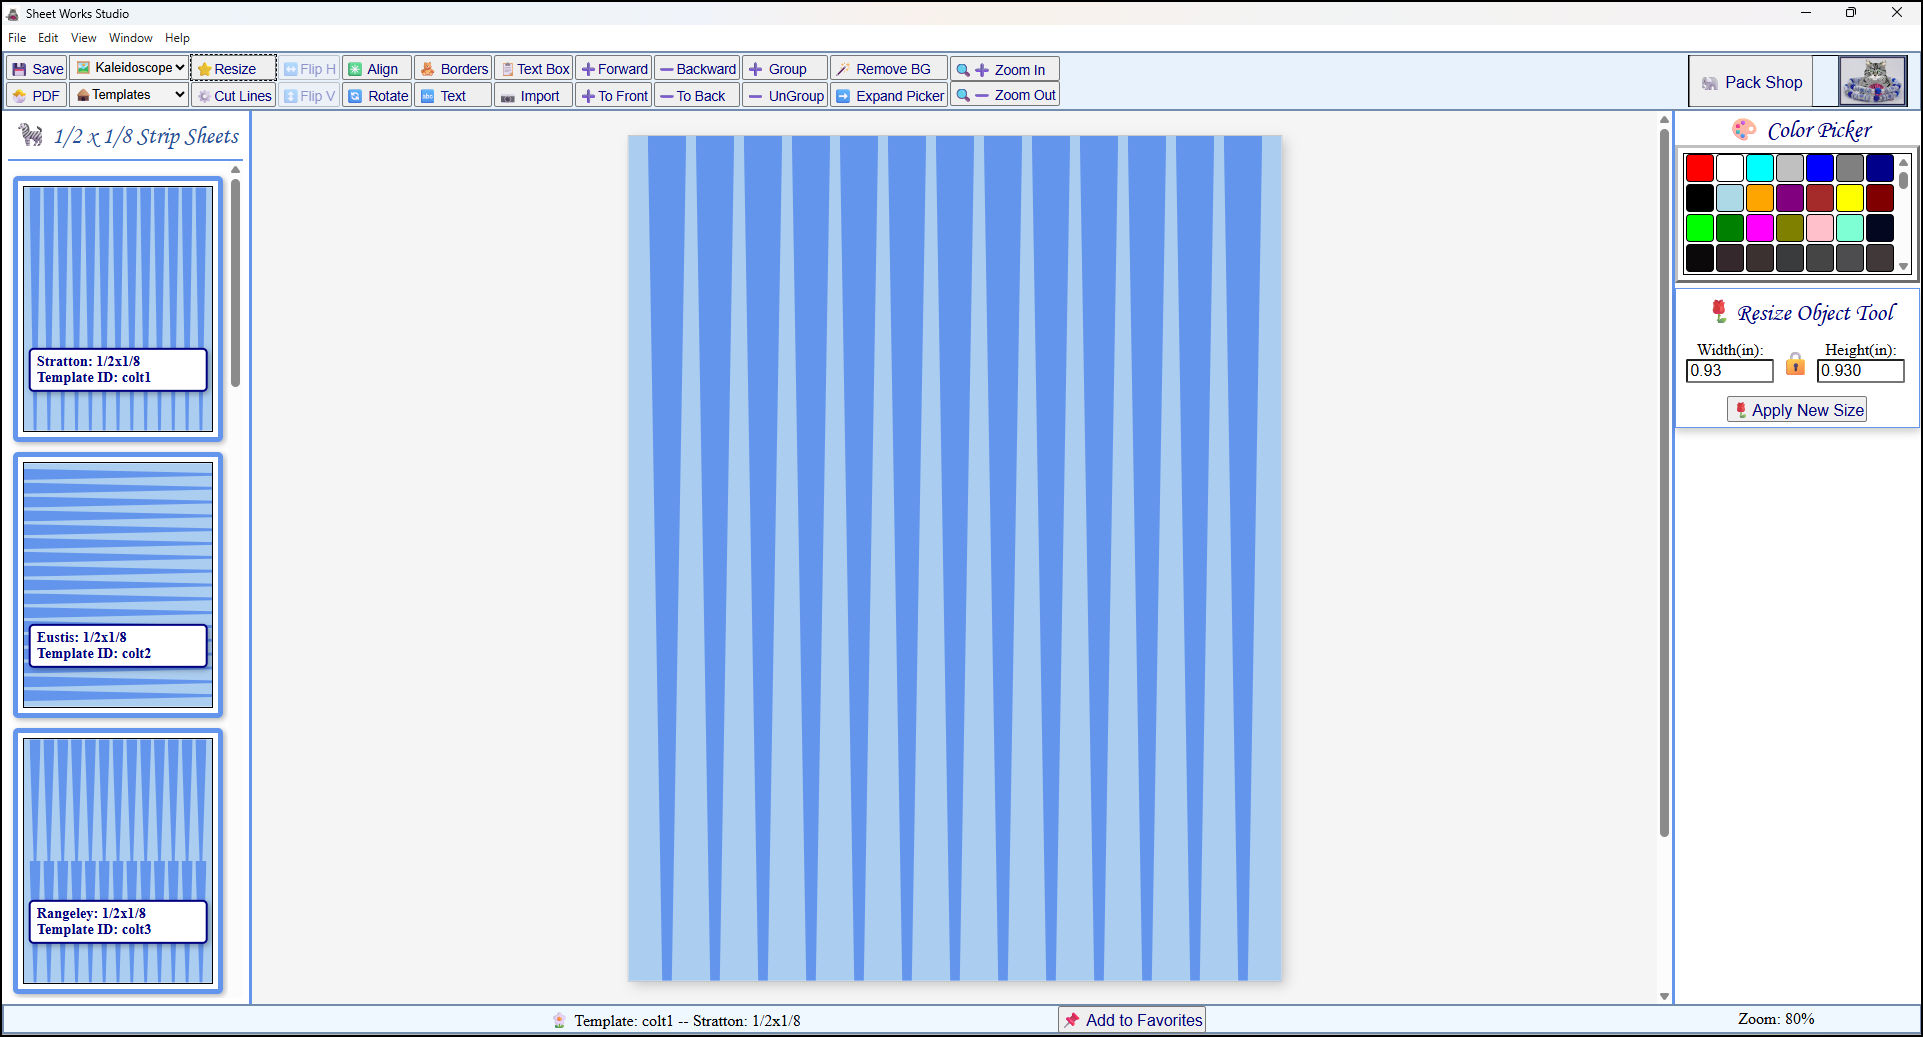Import an image using the Import button
This screenshot has height=1037, width=1923.
click(531, 96)
